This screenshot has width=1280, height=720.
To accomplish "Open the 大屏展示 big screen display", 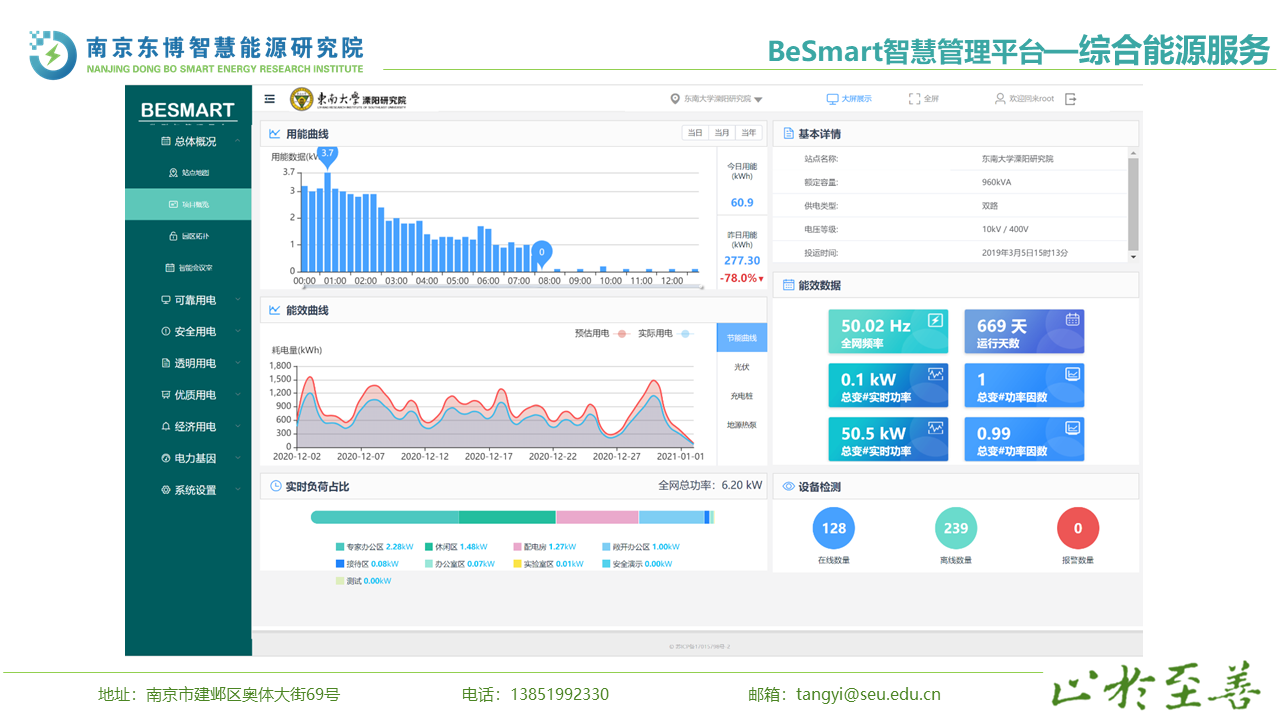I will tap(849, 99).
